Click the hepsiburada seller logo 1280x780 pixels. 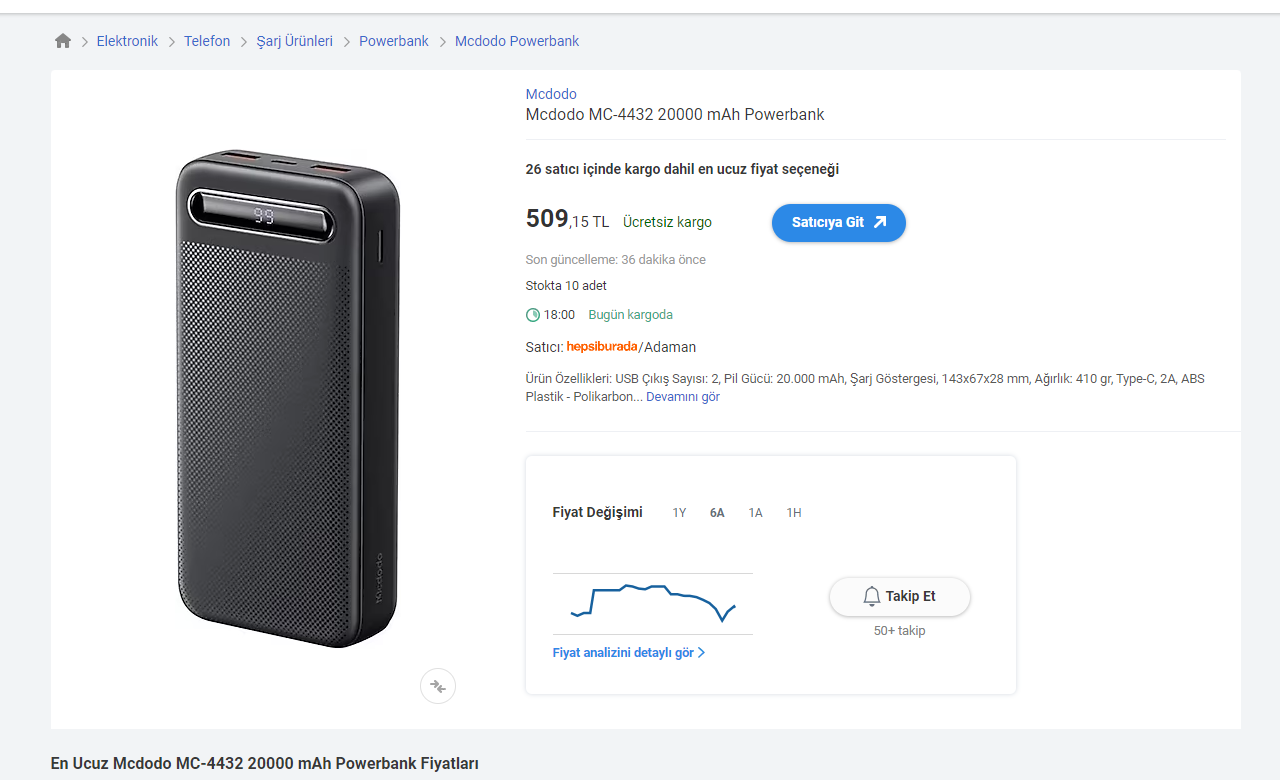tap(601, 347)
